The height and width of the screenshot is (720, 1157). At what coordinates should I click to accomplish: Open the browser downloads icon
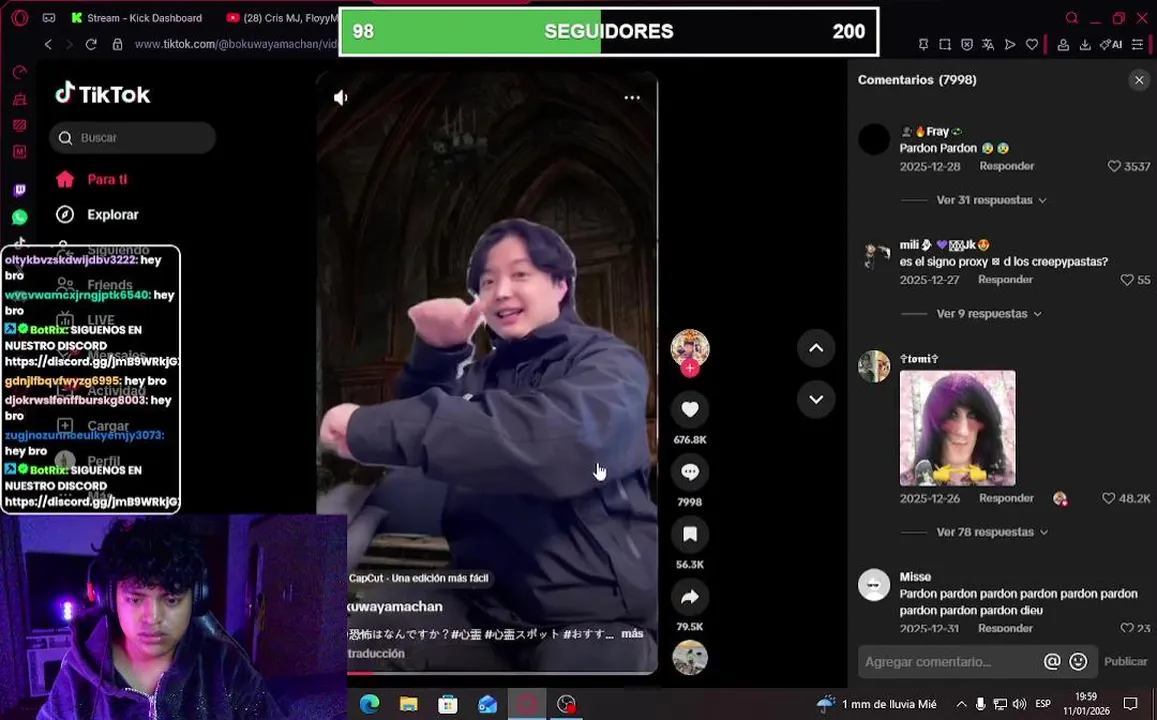(x=1085, y=44)
